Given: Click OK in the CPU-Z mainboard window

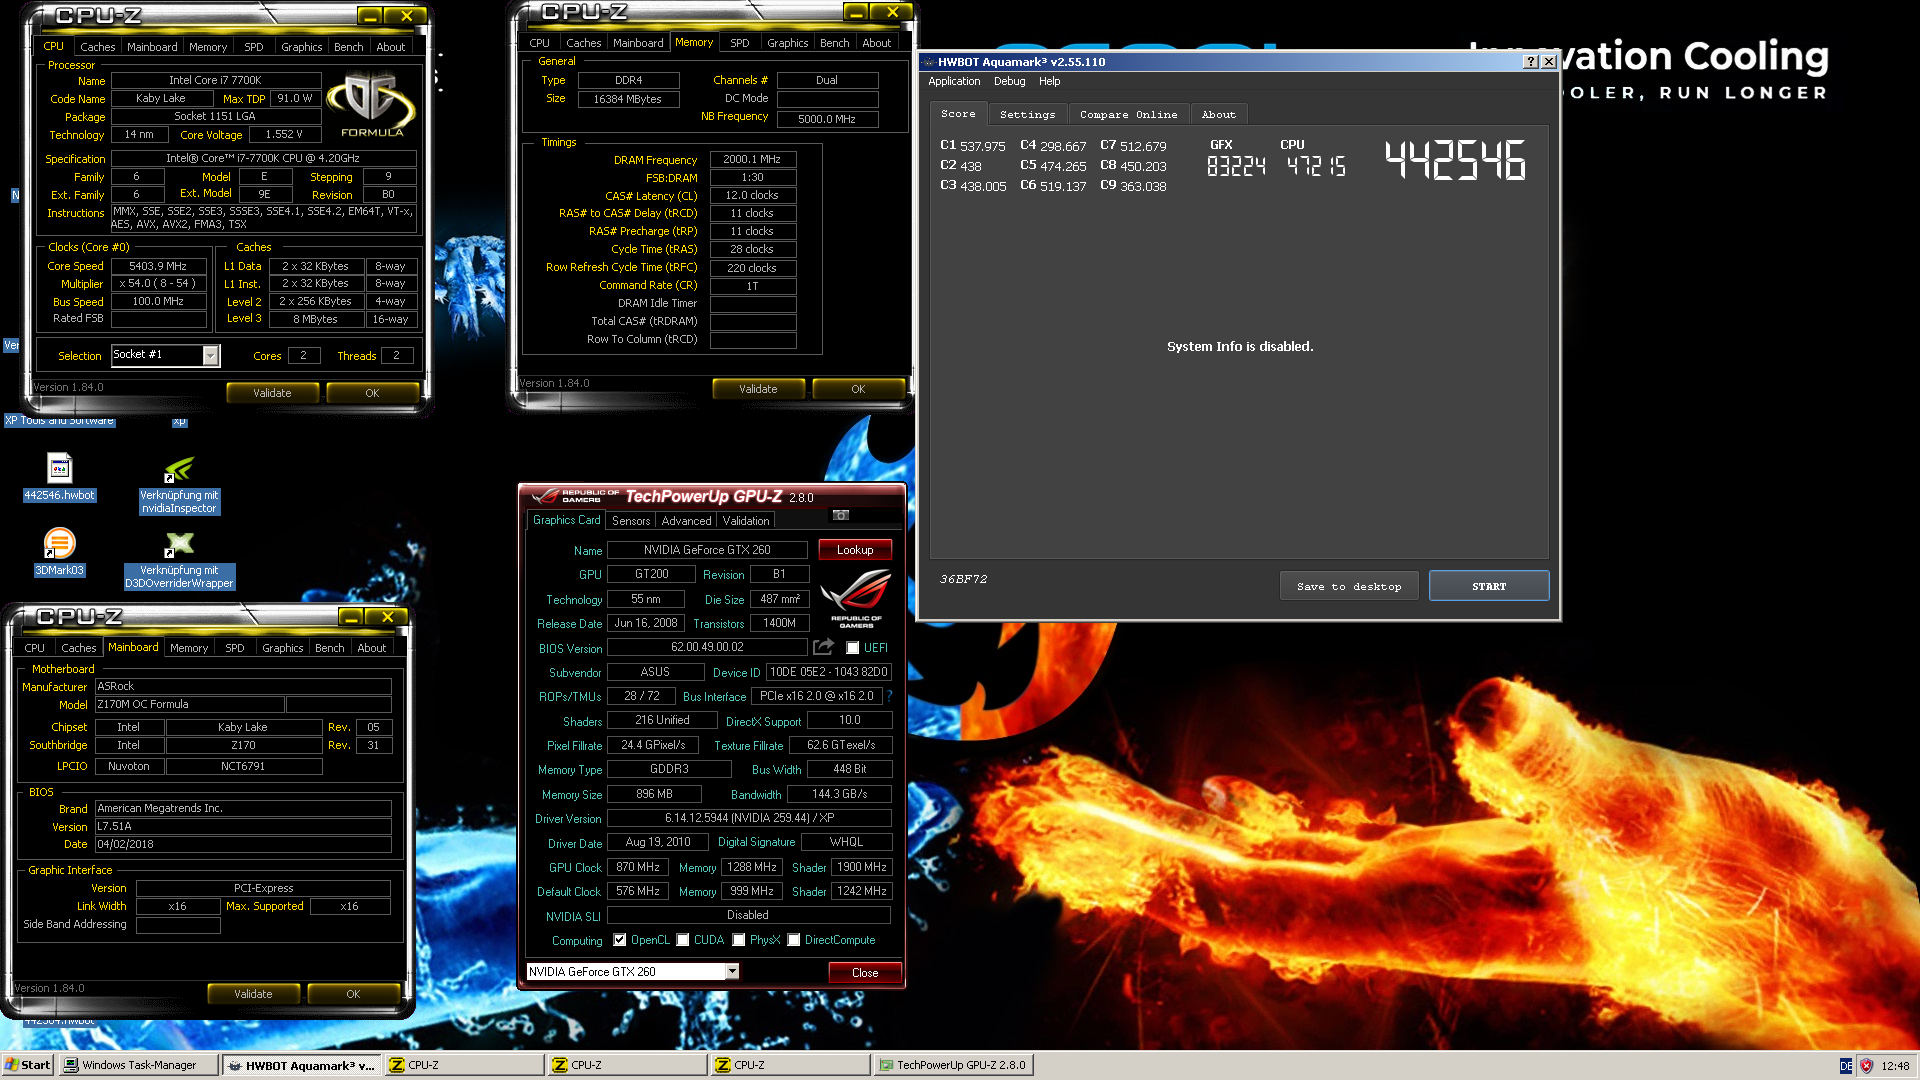Looking at the screenshot, I should click(353, 994).
